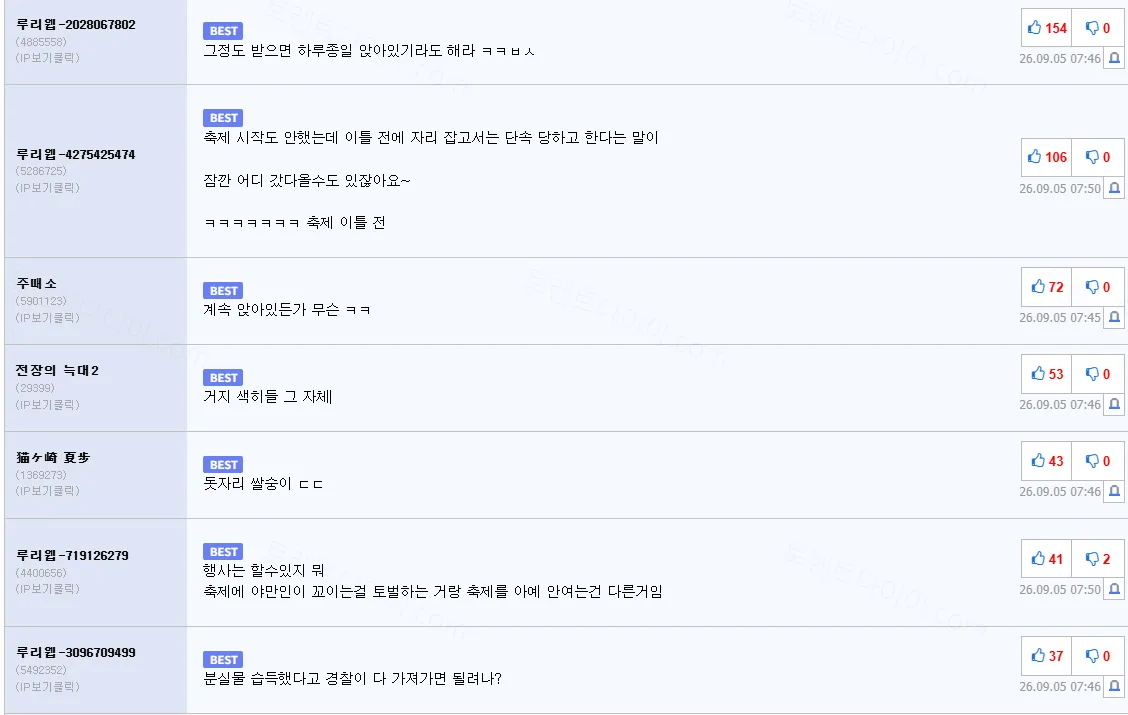
Task: Show IP for user 루리웹-2028067802
Action: click(x=47, y=58)
